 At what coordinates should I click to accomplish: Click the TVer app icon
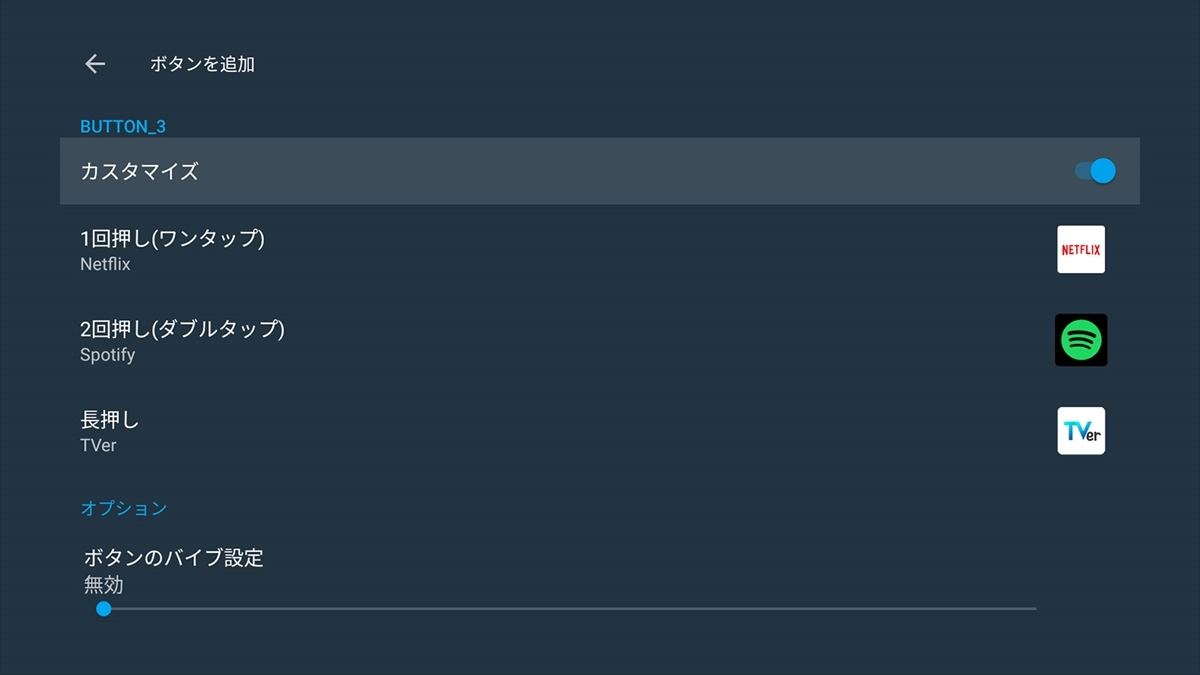tap(1081, 431)
